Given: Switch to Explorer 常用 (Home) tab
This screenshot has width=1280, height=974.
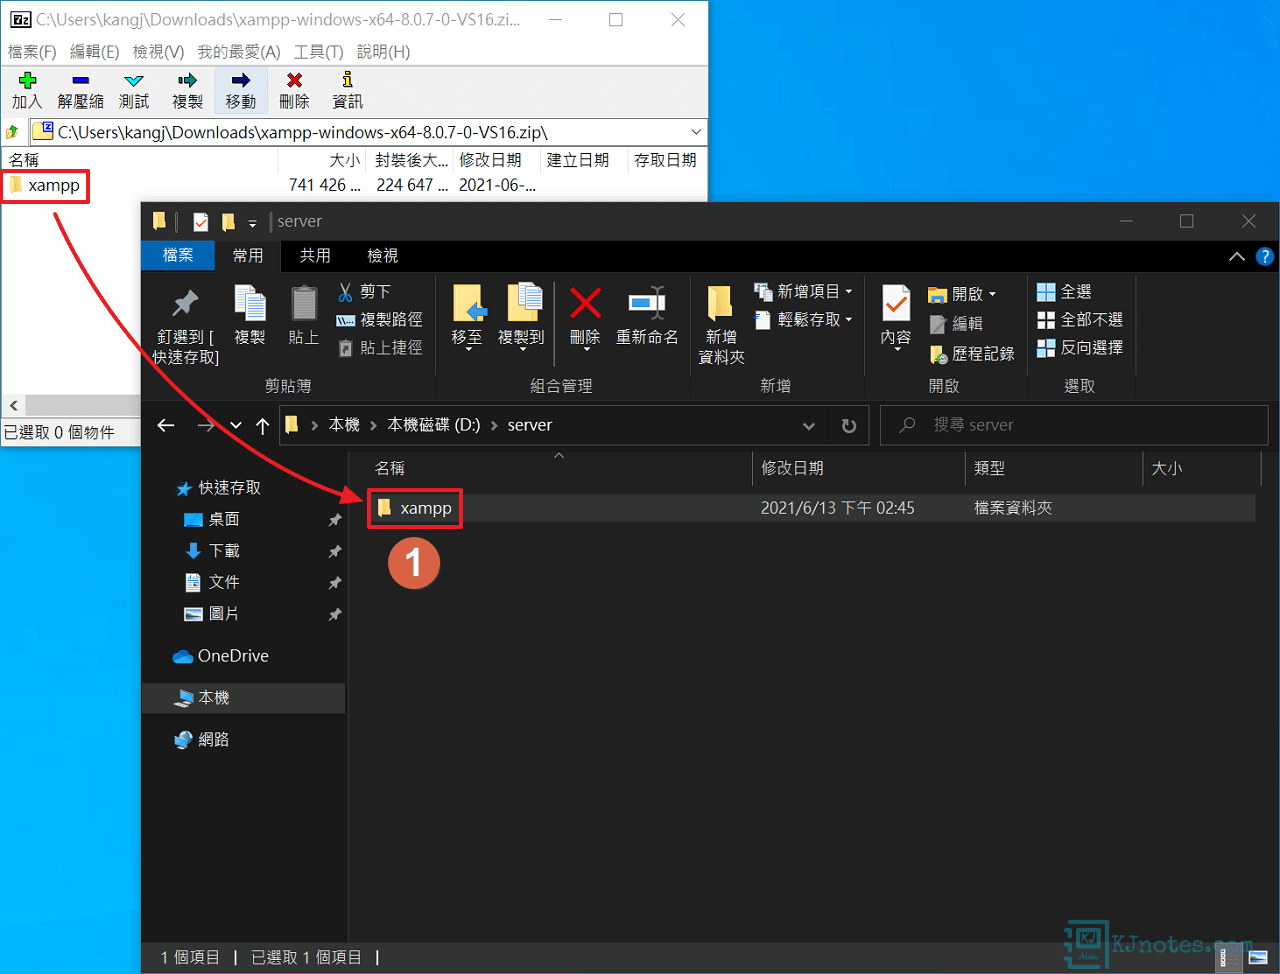Looking at the screenshot, I should (248, 256).
